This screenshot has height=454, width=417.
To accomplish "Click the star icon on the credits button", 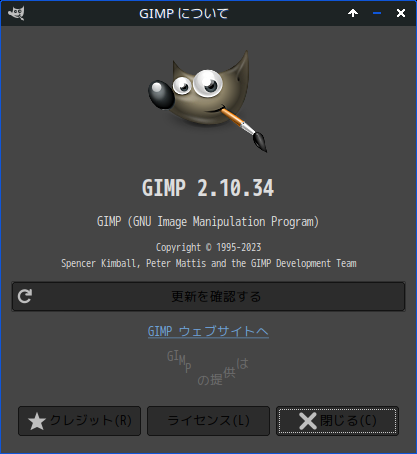I will pyautogui.click(x=37, y=421).
